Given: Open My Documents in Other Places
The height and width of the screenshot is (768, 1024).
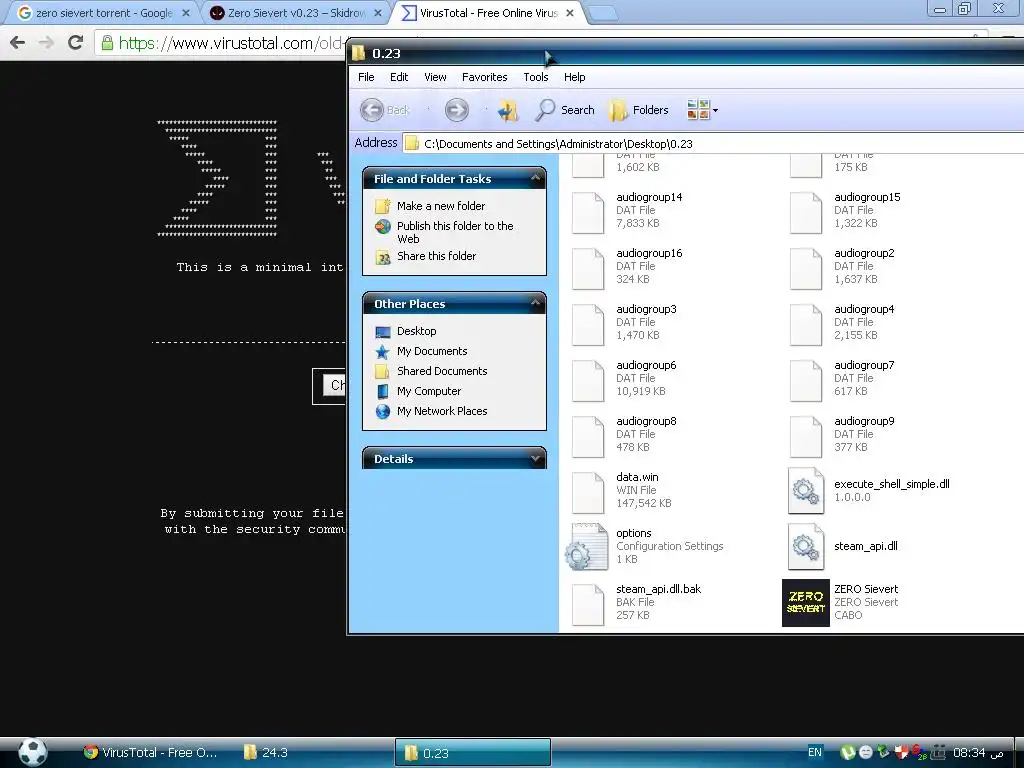Looking at the screenshot, I should (432, 351).
